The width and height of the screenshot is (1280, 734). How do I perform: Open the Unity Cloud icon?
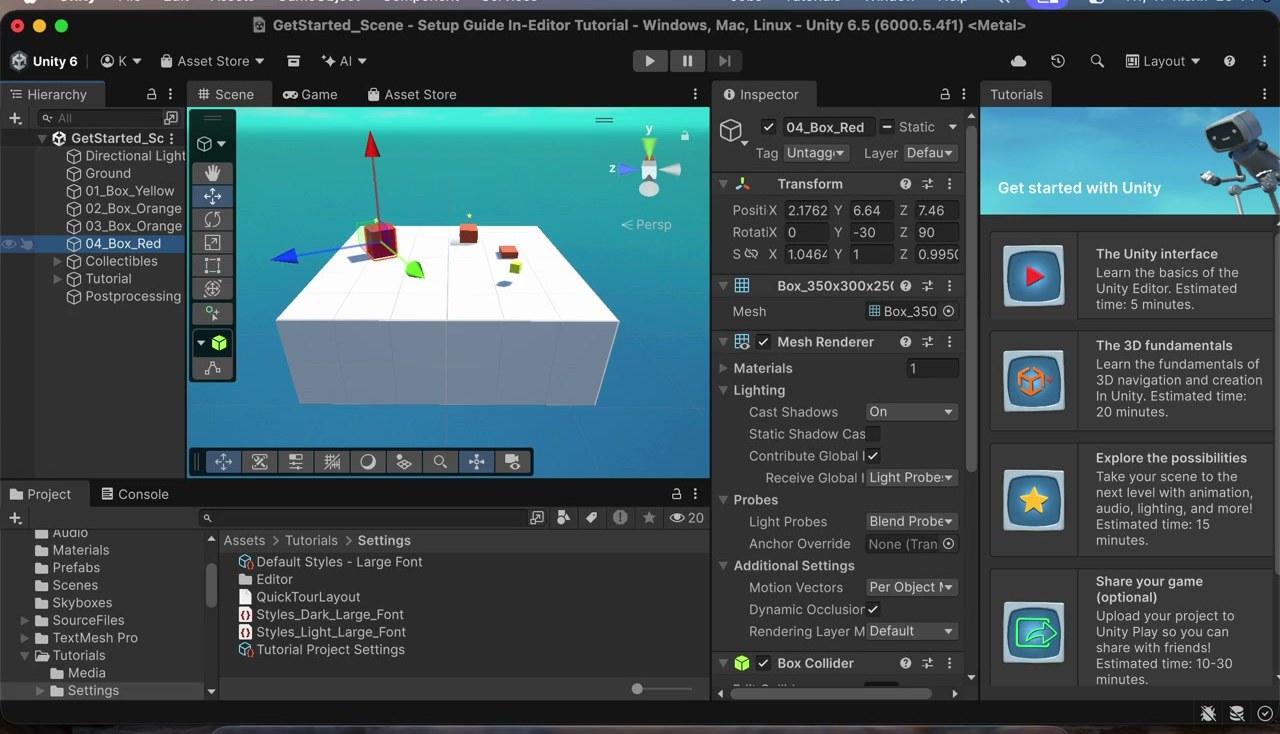1018,61
